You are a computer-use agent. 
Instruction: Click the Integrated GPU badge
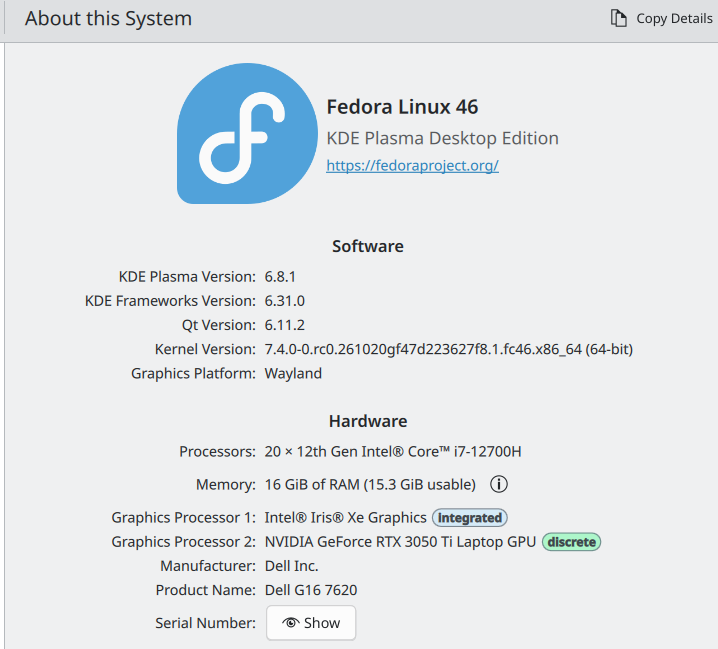point(469,518)
